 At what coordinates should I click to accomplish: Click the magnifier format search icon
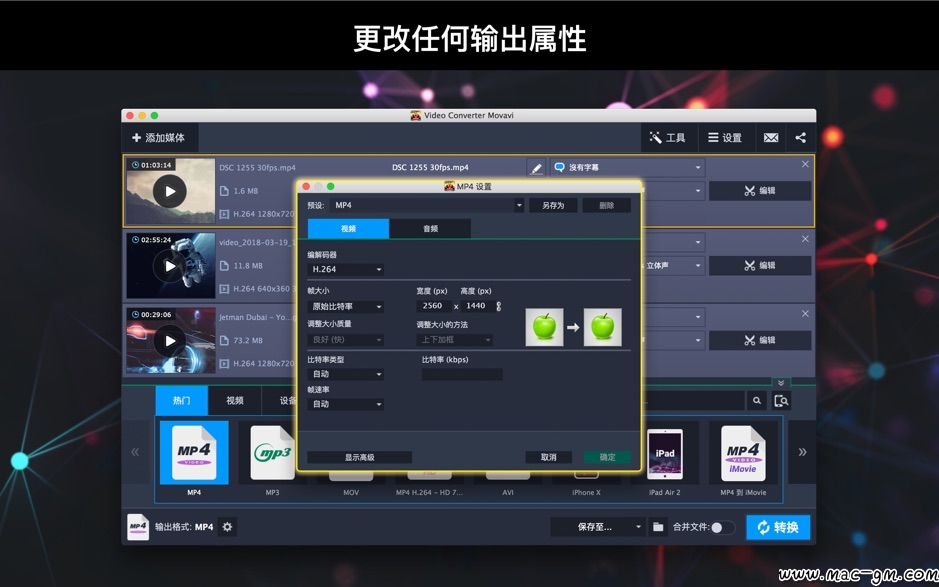(x=757, y=401)
